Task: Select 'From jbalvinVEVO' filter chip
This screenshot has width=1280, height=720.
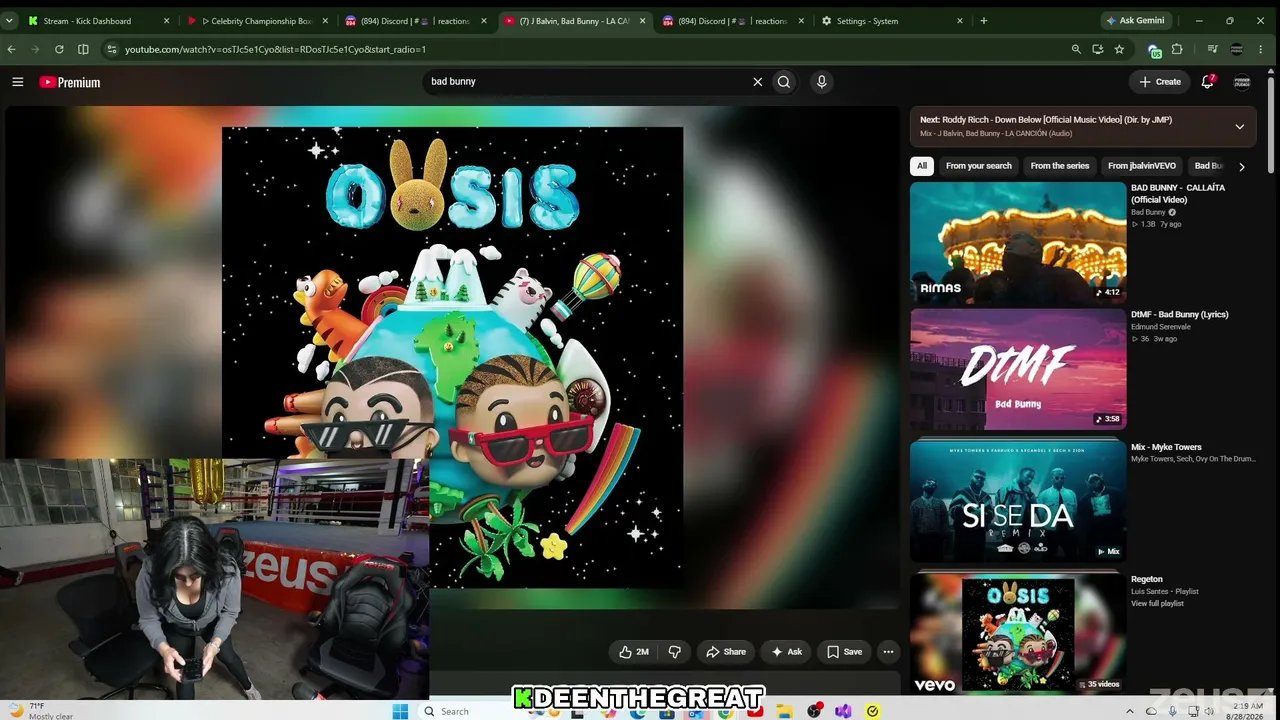Action: pyautogui.click(x=1142, y=166)
